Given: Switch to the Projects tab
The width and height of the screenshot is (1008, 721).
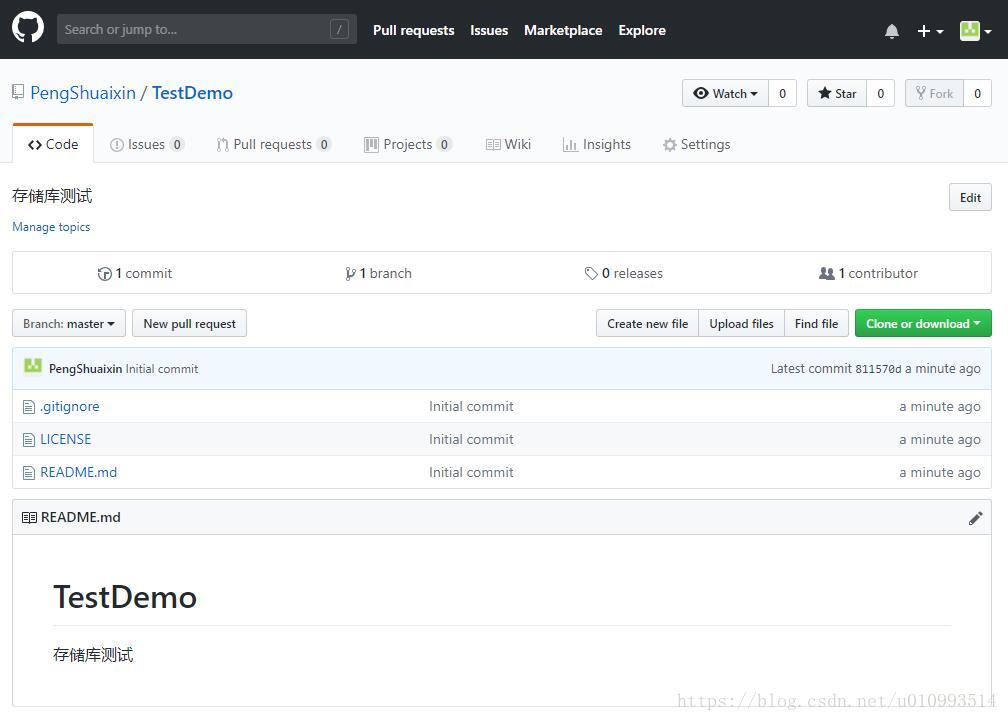Looking at the screenshot, I should click(408, 144).
